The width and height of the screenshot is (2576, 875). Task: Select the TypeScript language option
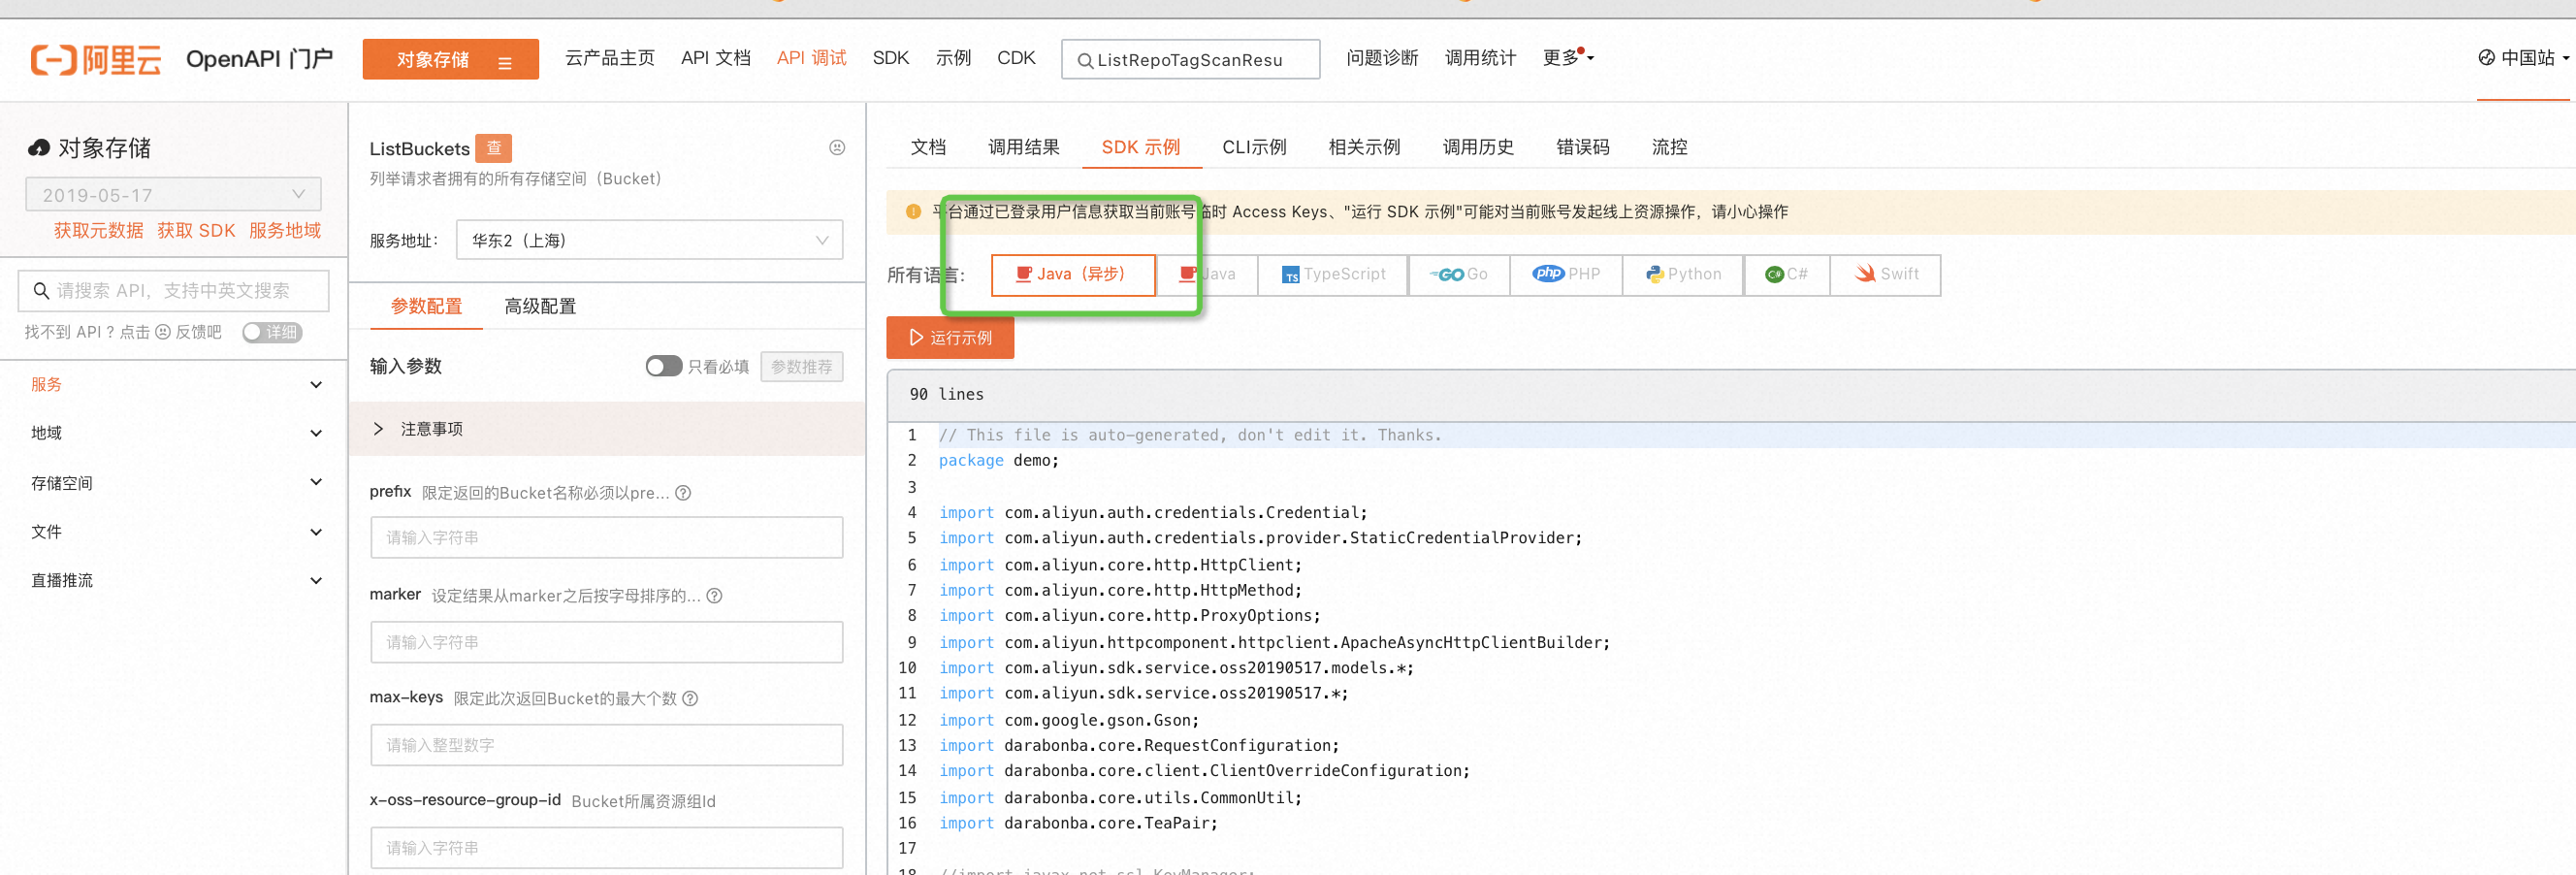click(x=1333, y=274)
